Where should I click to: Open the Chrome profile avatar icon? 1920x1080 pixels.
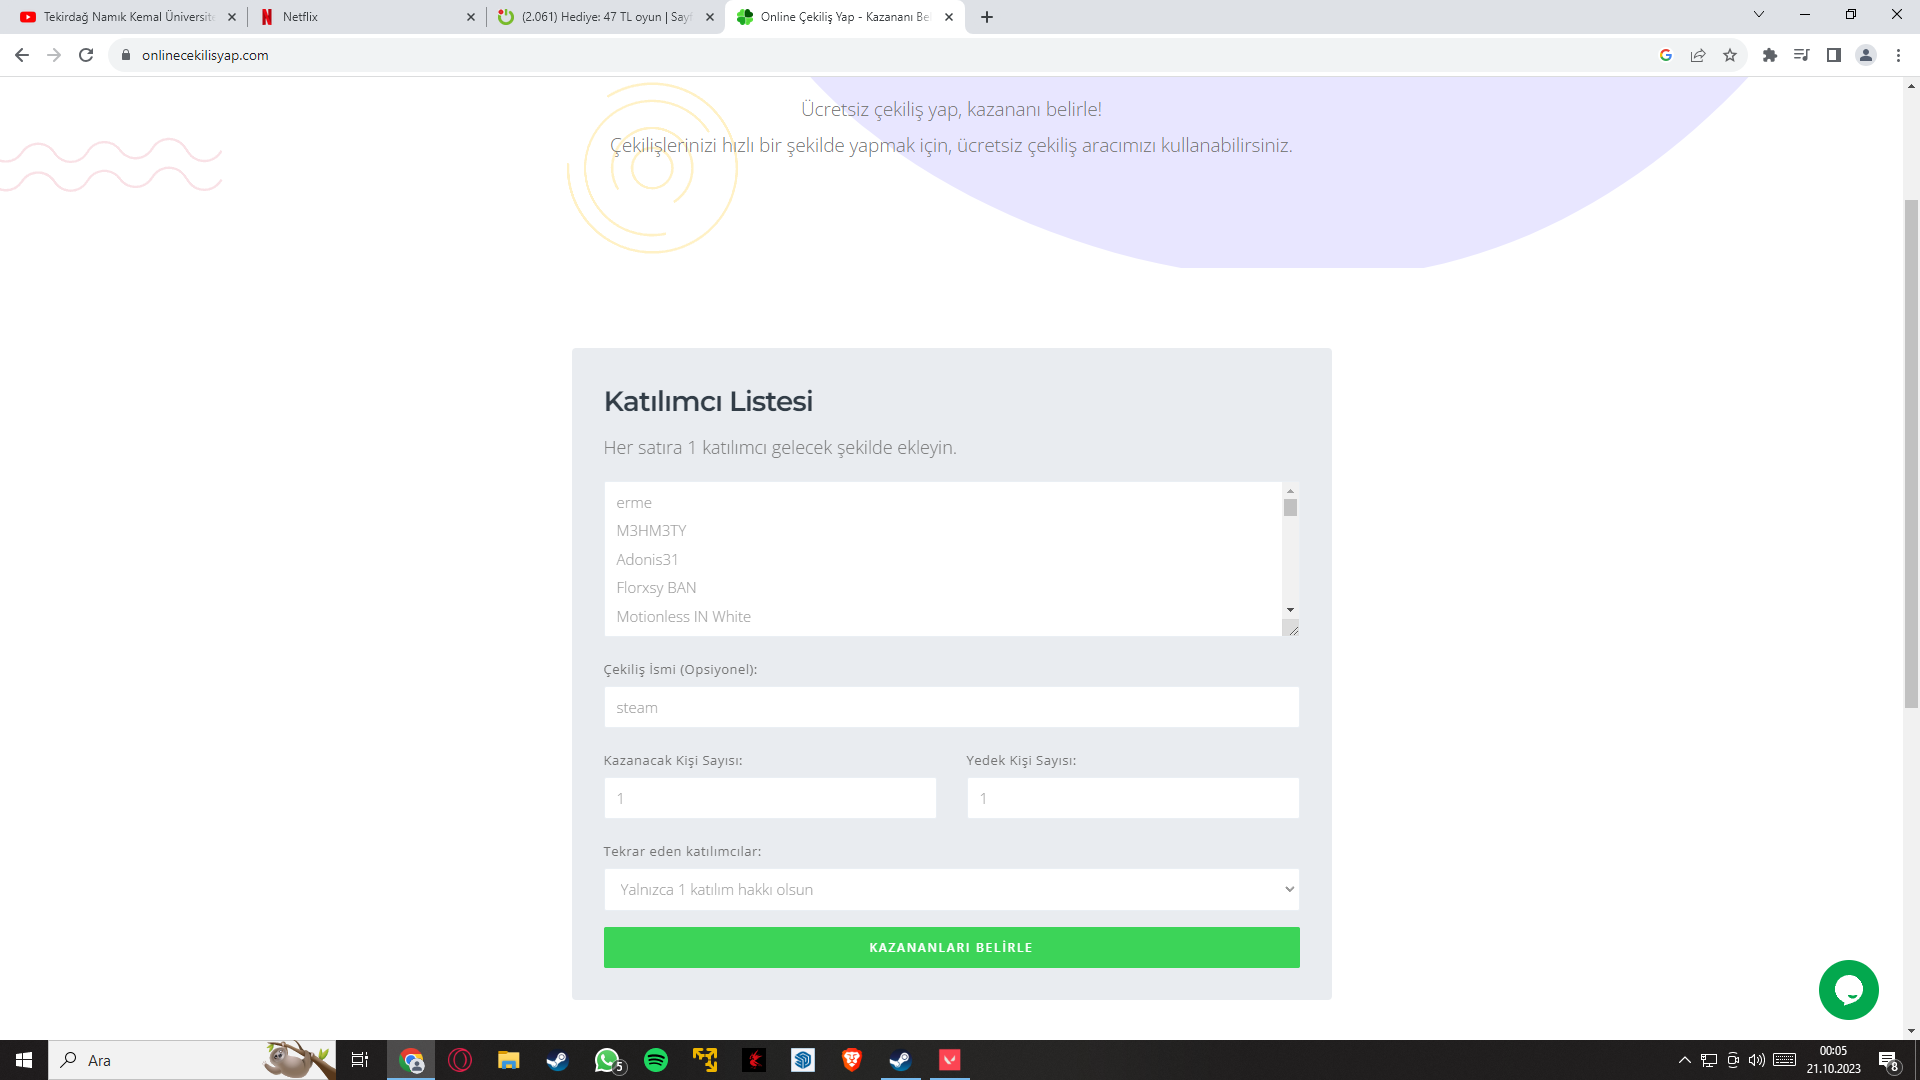1866,55
